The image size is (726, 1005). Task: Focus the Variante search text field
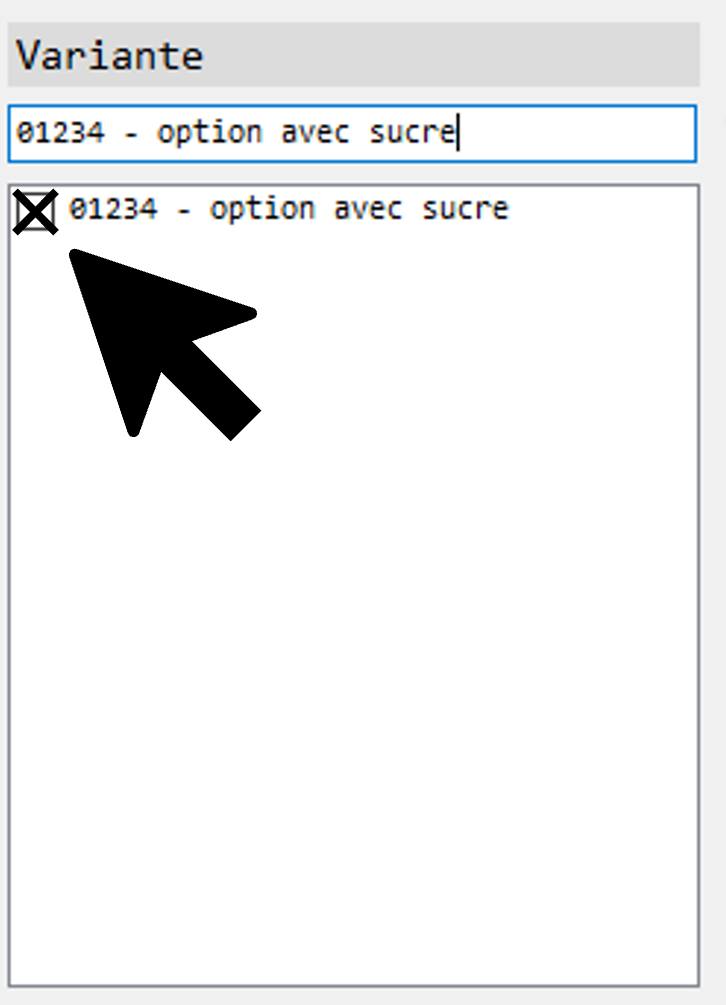[x=352, y=133]
